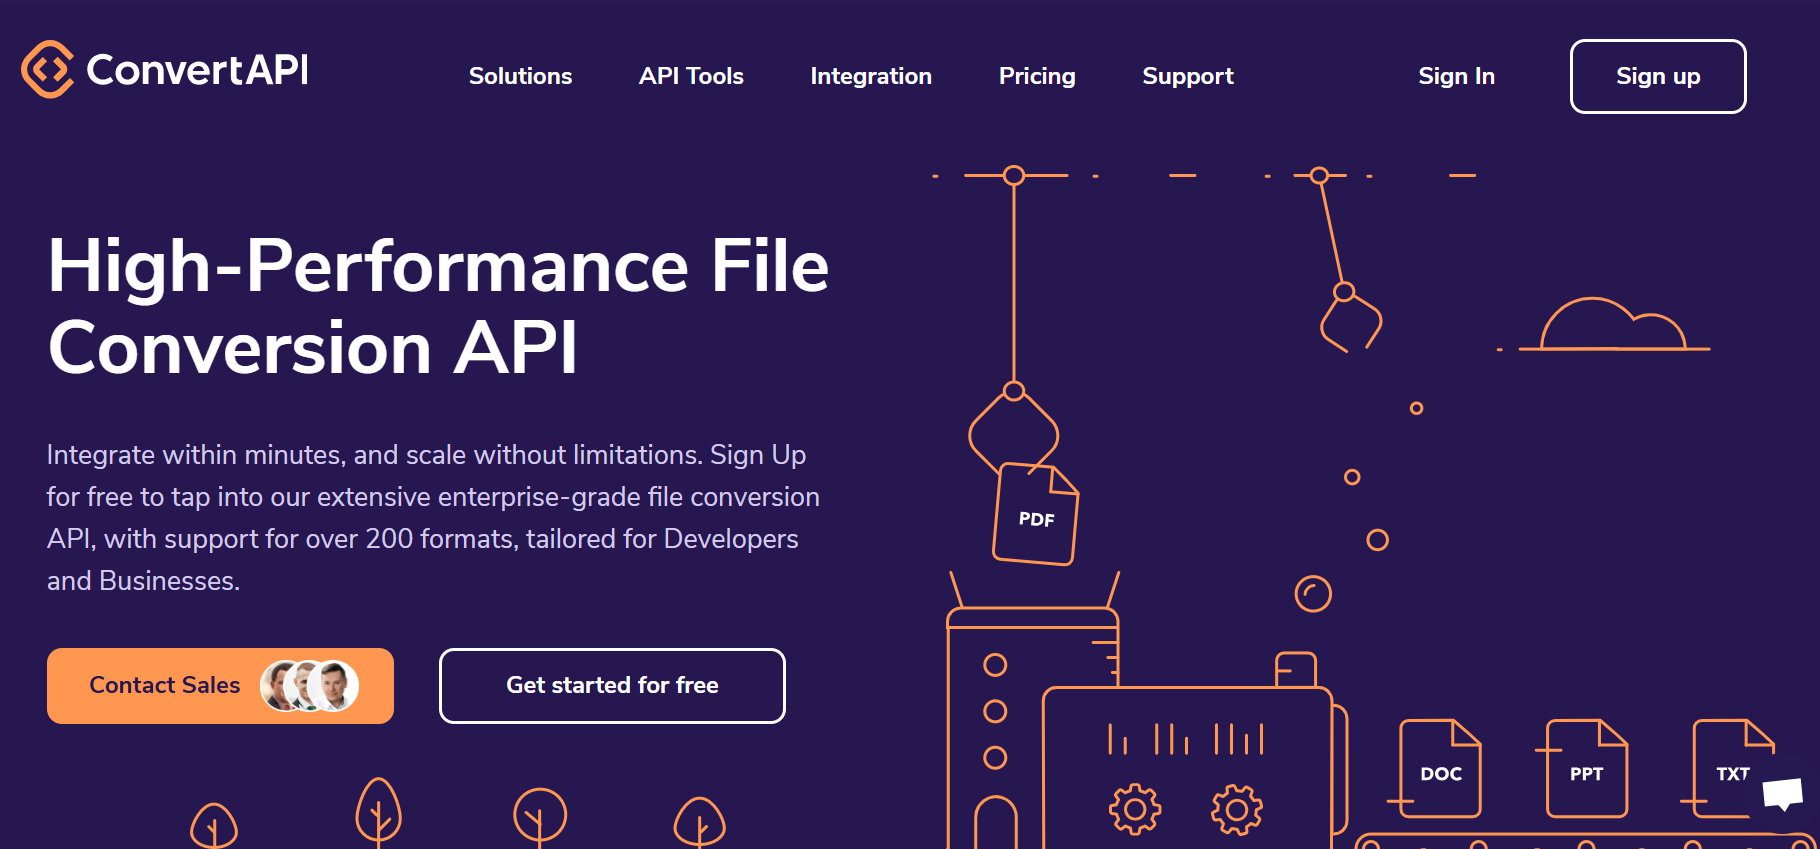Screen dimensions: 1820x849
Task: Open the Support menu
Action: [1188, 76]
